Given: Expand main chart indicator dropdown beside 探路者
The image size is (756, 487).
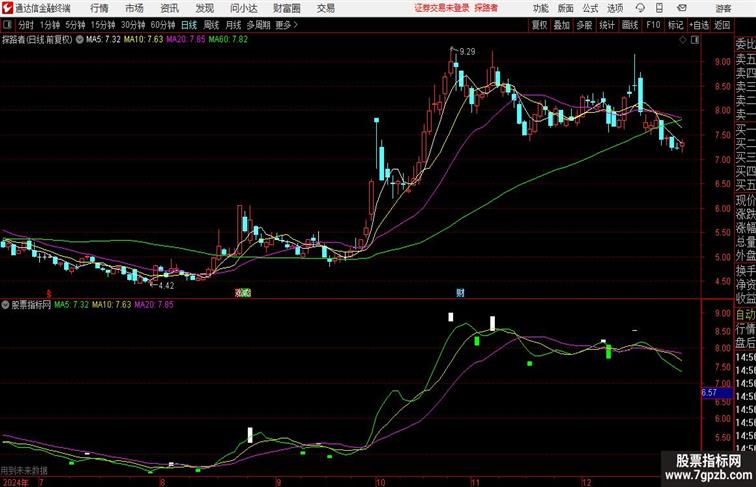Looking at the screenshot, I should 80,40.
